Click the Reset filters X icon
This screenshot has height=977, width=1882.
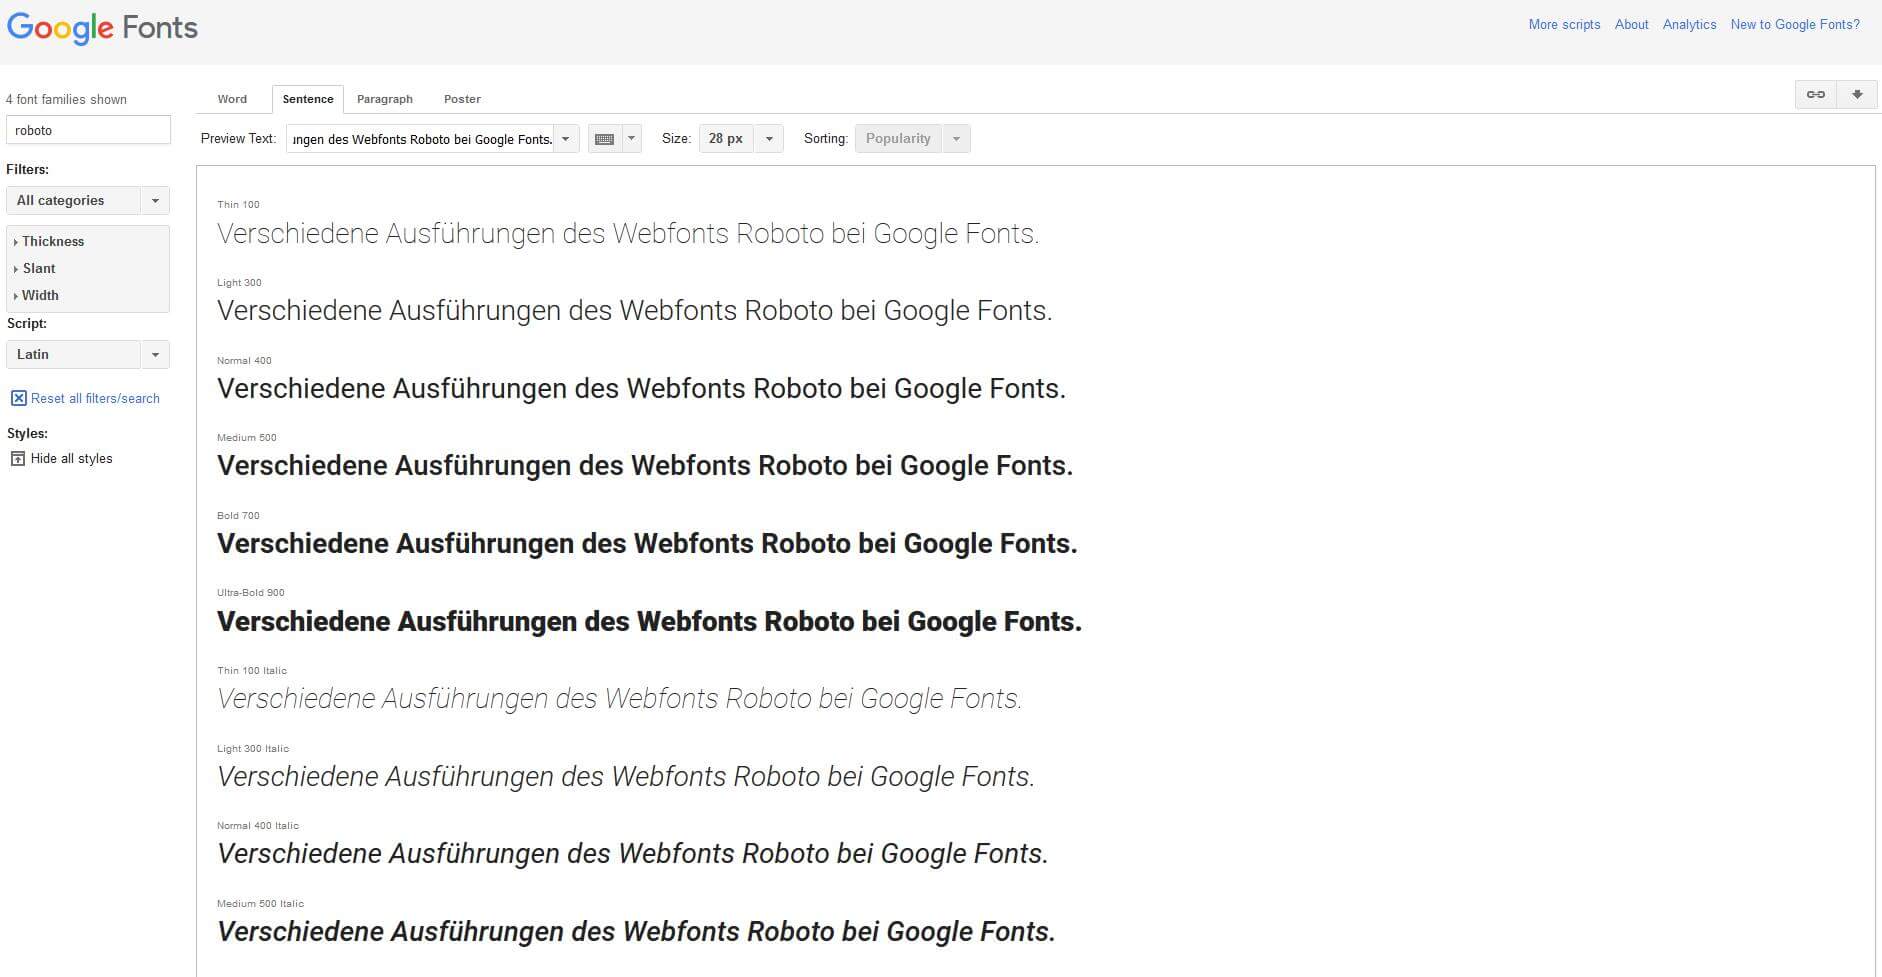pos(18,398)
